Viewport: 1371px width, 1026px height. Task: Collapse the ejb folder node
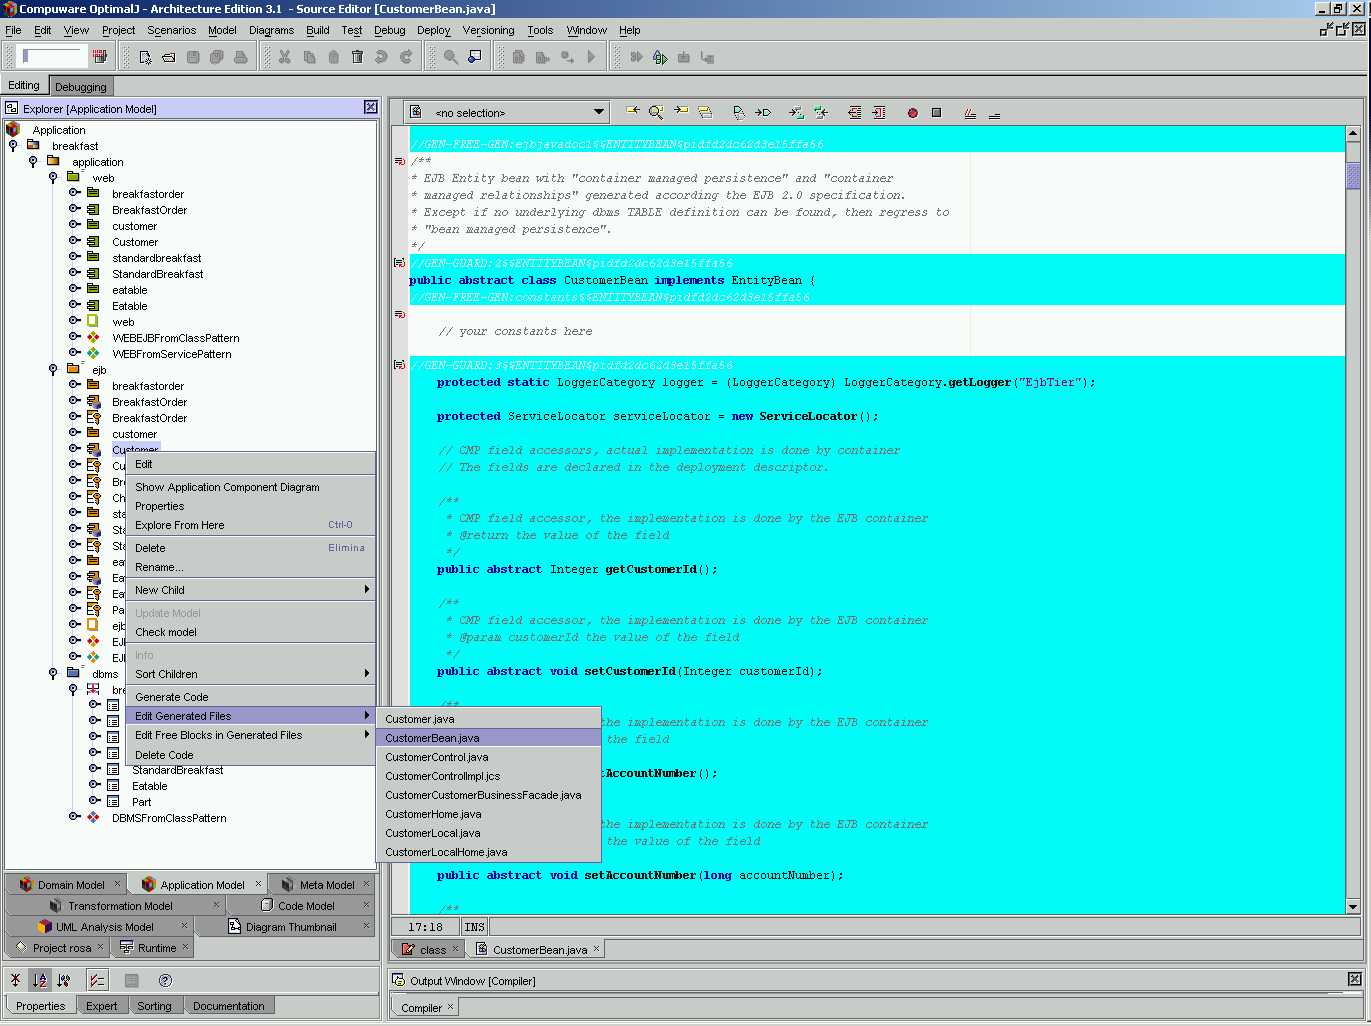point(53,370)
